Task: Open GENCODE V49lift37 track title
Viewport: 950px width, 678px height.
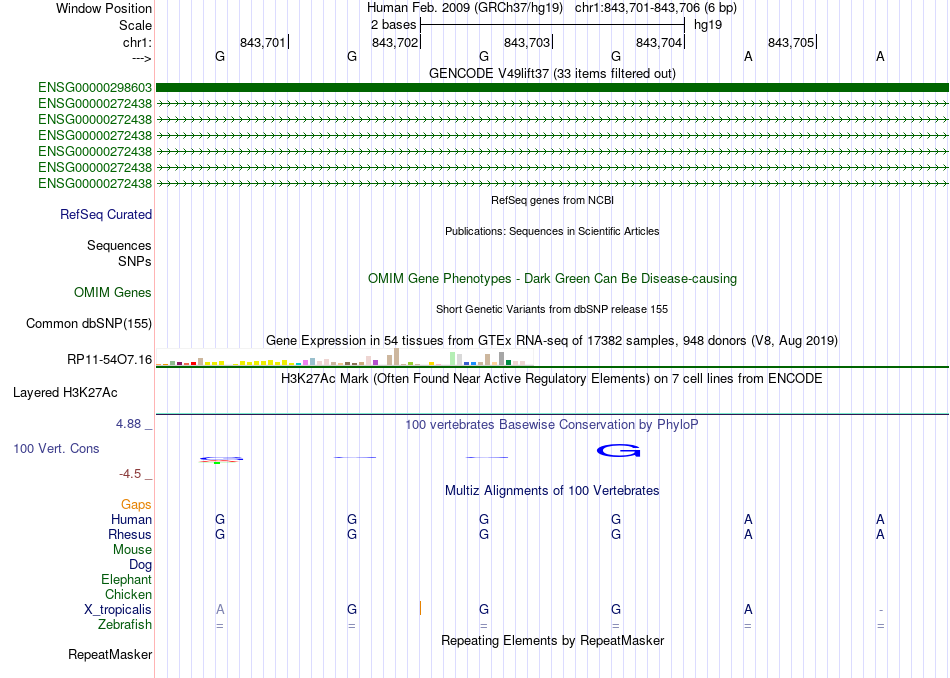Action: tap(552, 73)
